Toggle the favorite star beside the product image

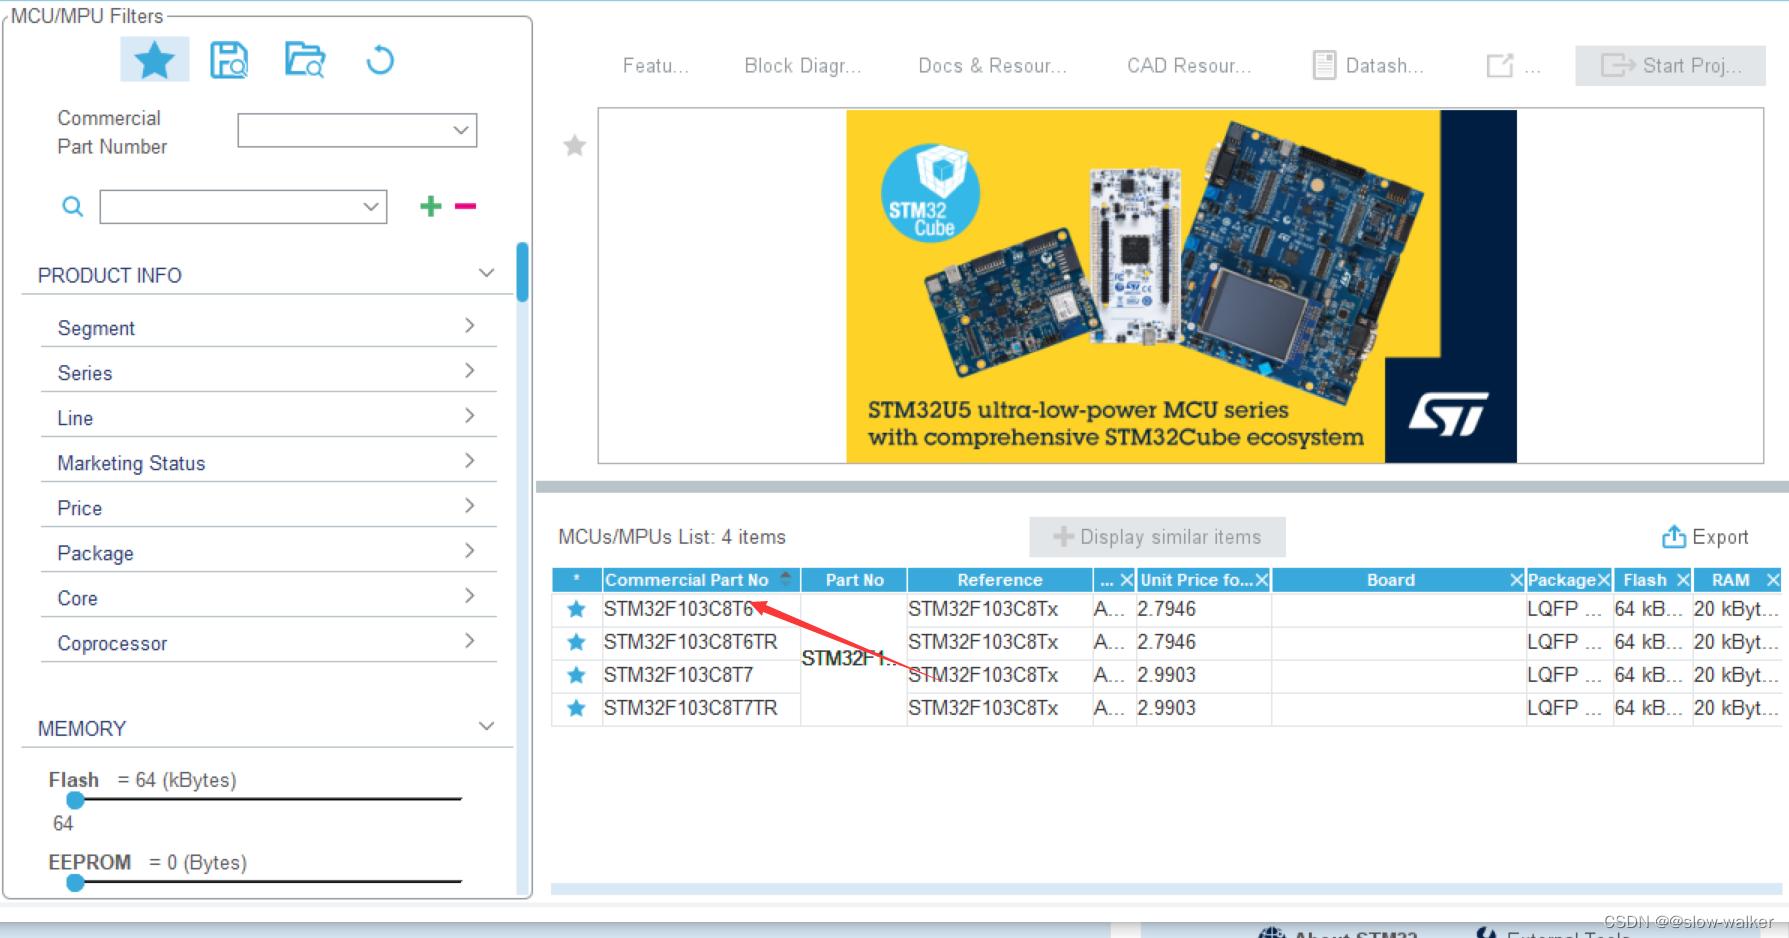click(574, 145)
